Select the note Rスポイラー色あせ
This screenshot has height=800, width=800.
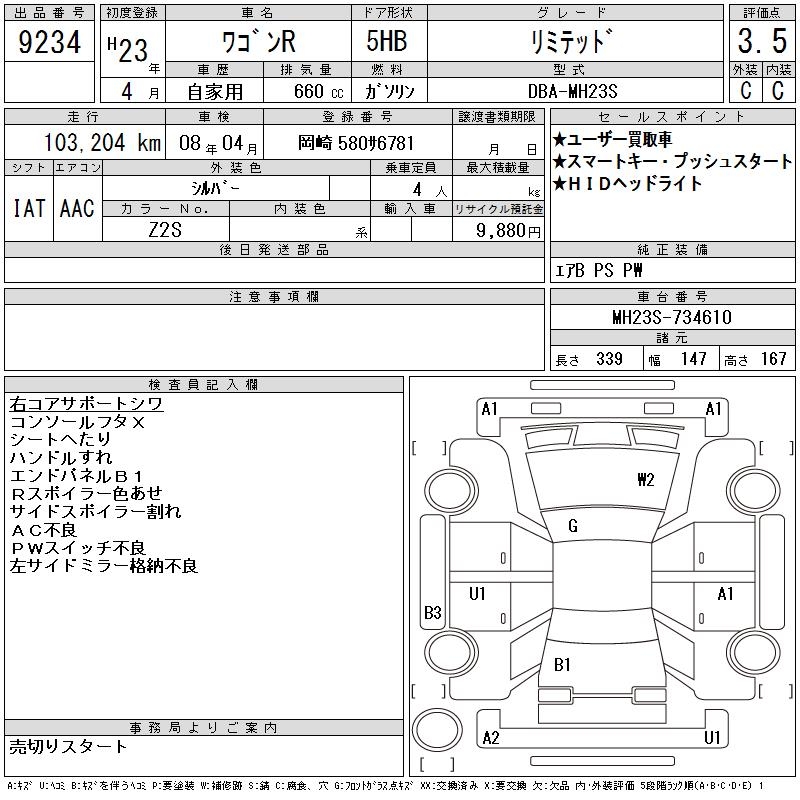[86, 494]
